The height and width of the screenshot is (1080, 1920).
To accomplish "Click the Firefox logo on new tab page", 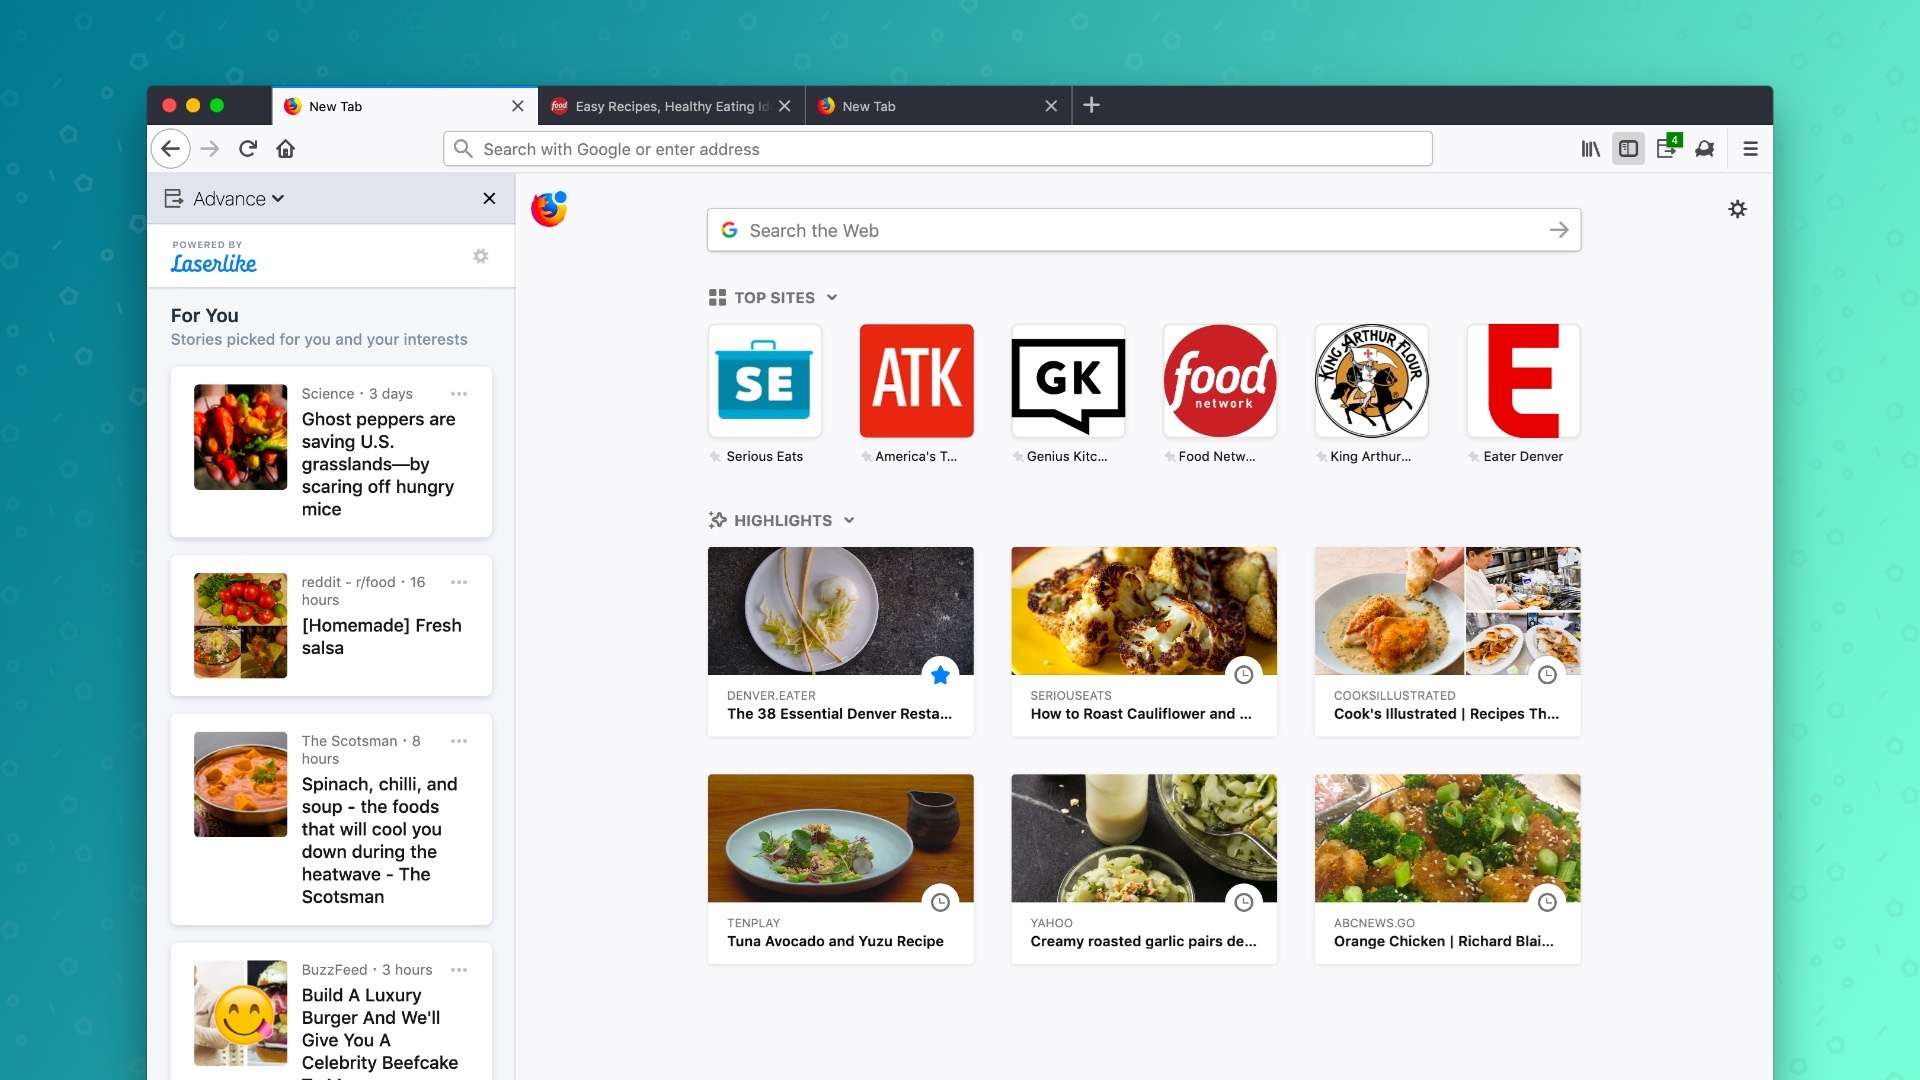I will [x=549, y=209].
